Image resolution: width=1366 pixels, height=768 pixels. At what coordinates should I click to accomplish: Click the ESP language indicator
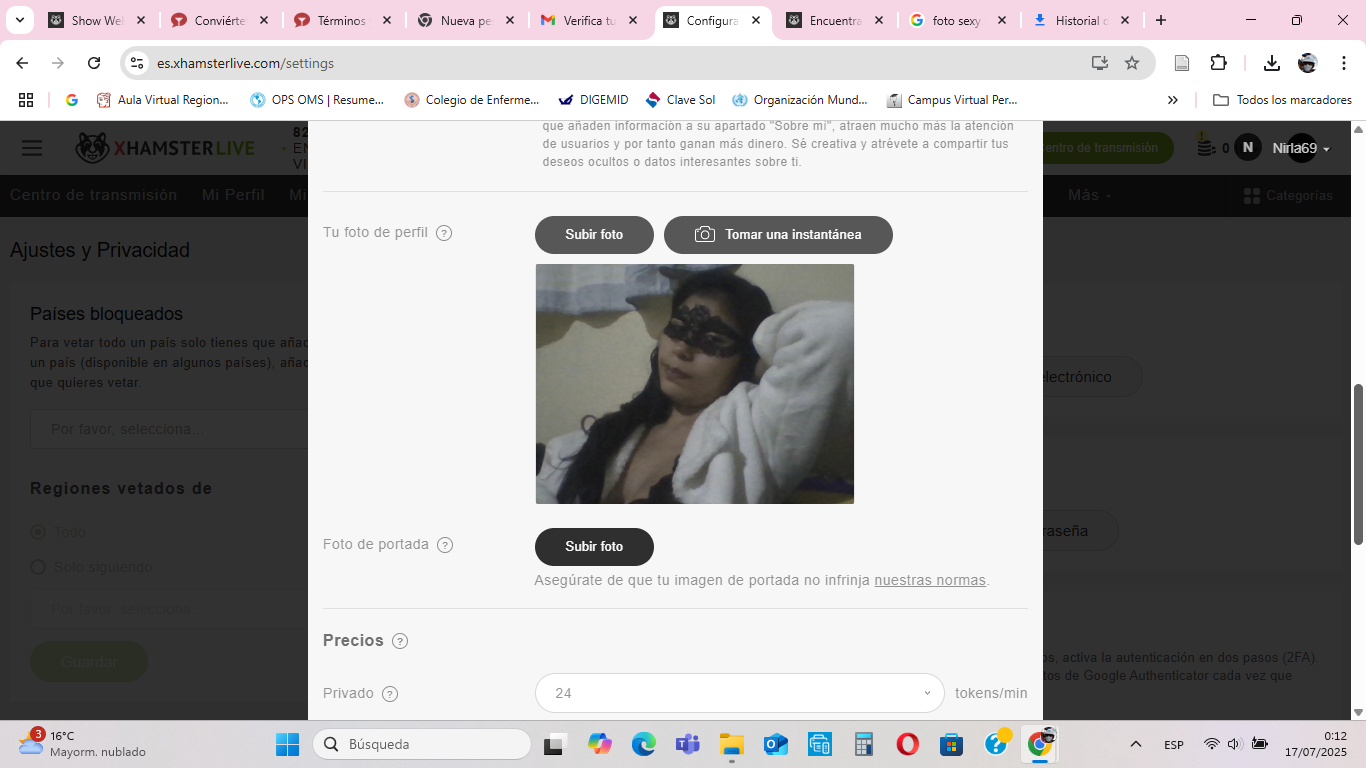[x=1174, y=744]
